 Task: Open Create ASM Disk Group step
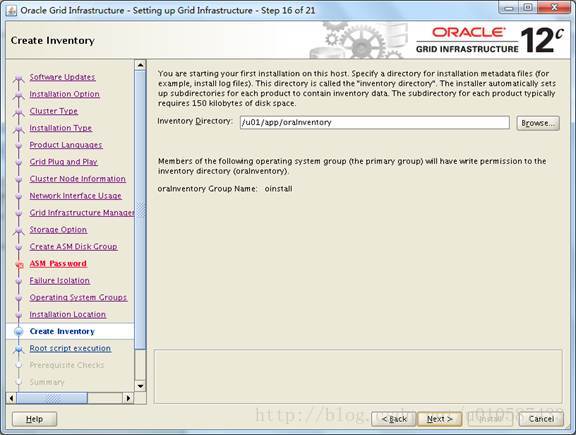[73, 246]
